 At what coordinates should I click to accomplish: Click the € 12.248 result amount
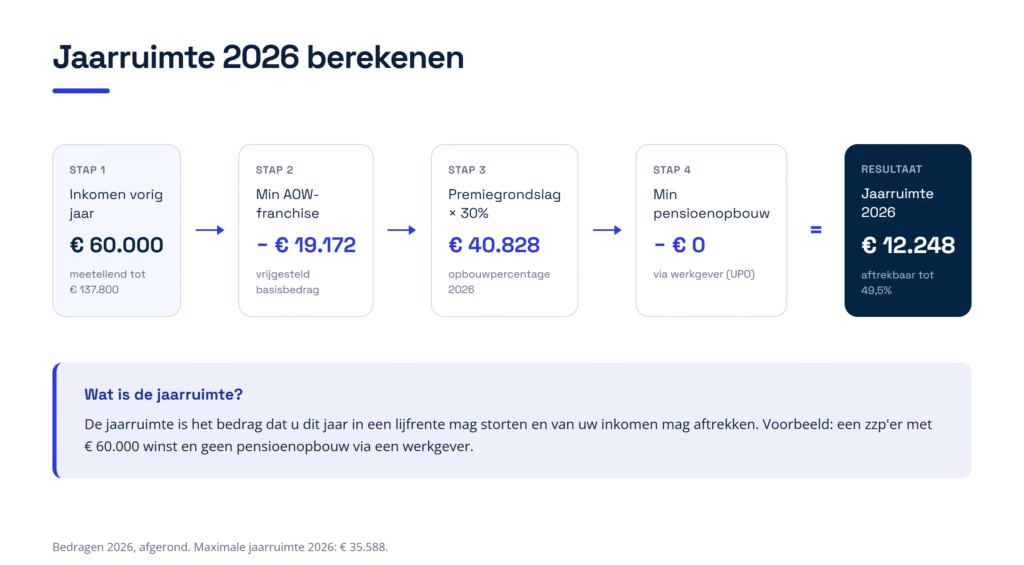click(x=908, y=246)
